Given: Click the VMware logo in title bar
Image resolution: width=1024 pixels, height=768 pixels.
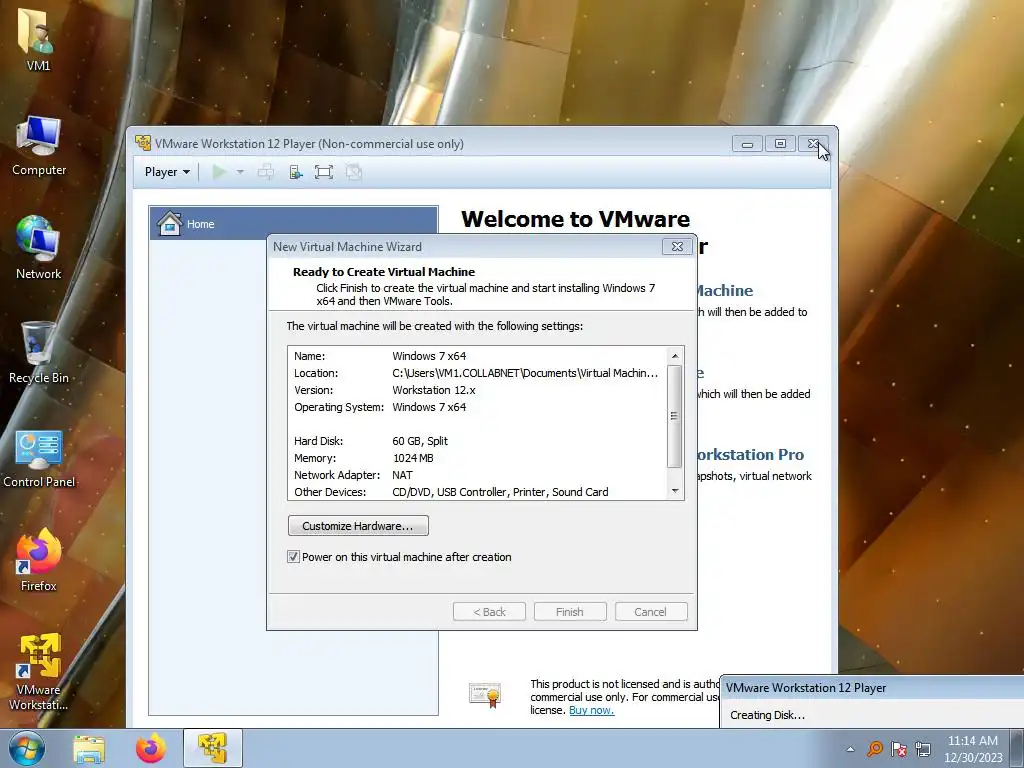Looking at the screenshot, I should click(143, 143).
